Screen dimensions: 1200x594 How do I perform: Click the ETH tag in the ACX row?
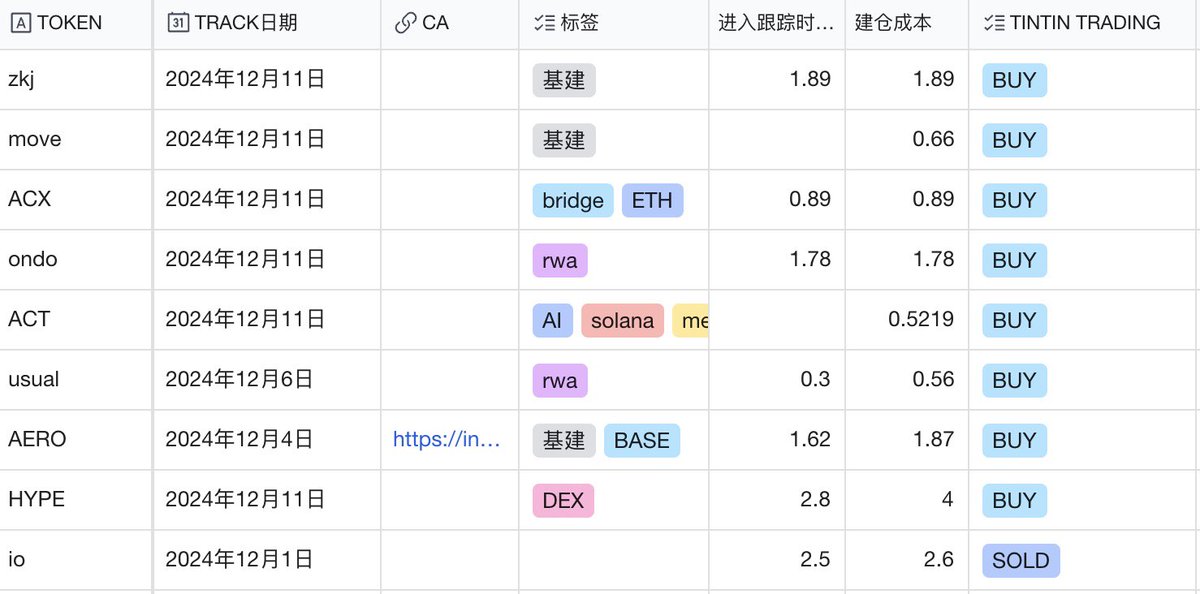pos(653,201)
